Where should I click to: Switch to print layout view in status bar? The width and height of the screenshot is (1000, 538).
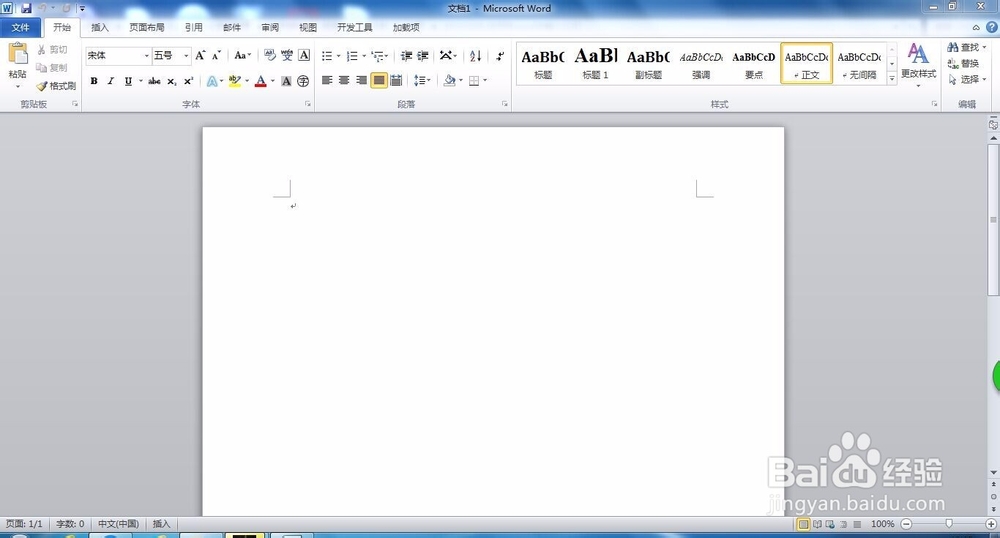[x=804, y=524]
